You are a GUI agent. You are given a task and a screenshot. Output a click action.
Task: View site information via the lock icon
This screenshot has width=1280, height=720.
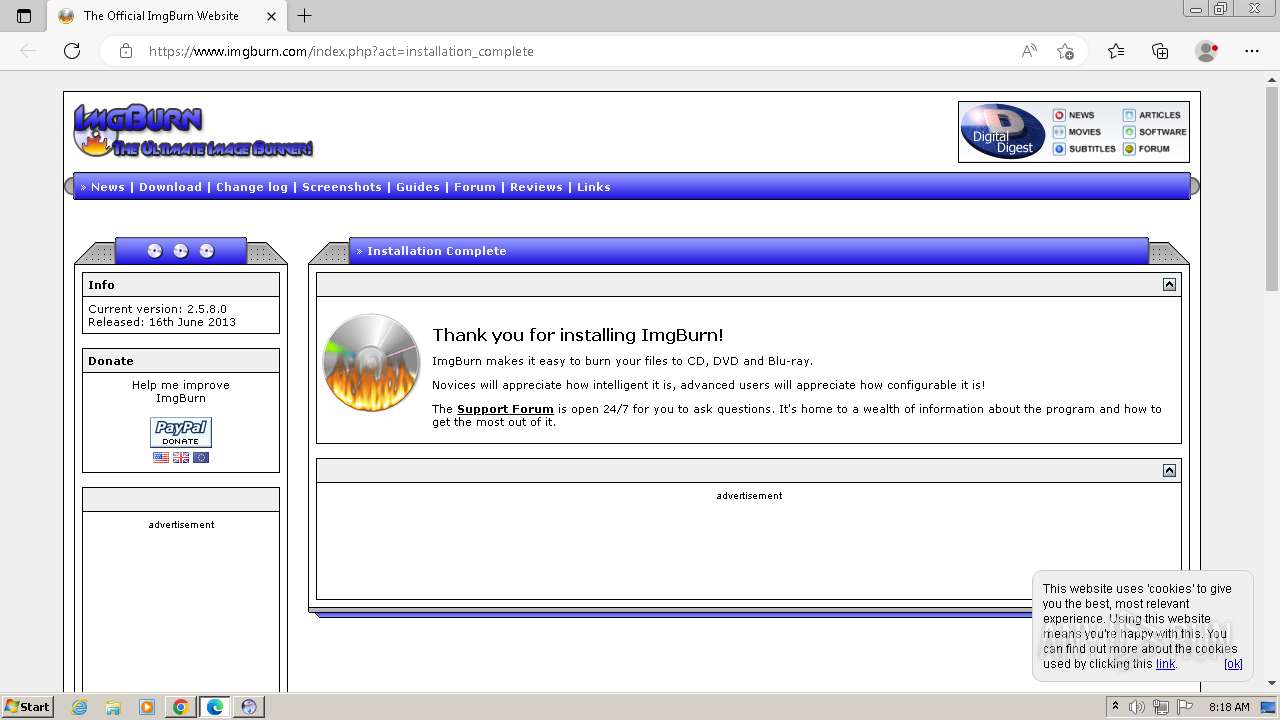[x=125, y=51]
